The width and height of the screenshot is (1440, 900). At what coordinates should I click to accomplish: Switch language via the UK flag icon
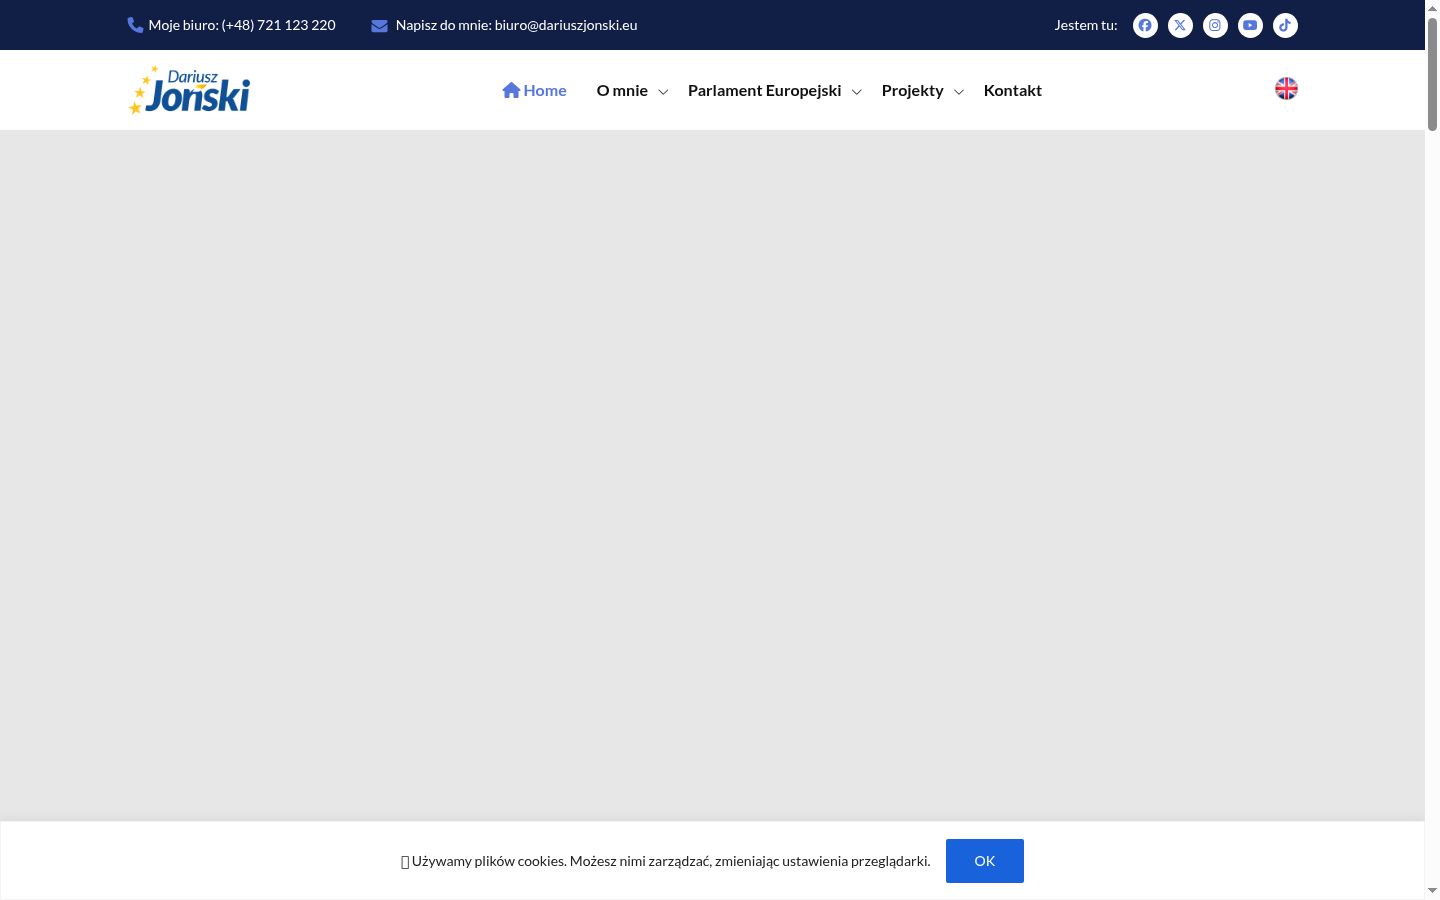coord(1286,89)
